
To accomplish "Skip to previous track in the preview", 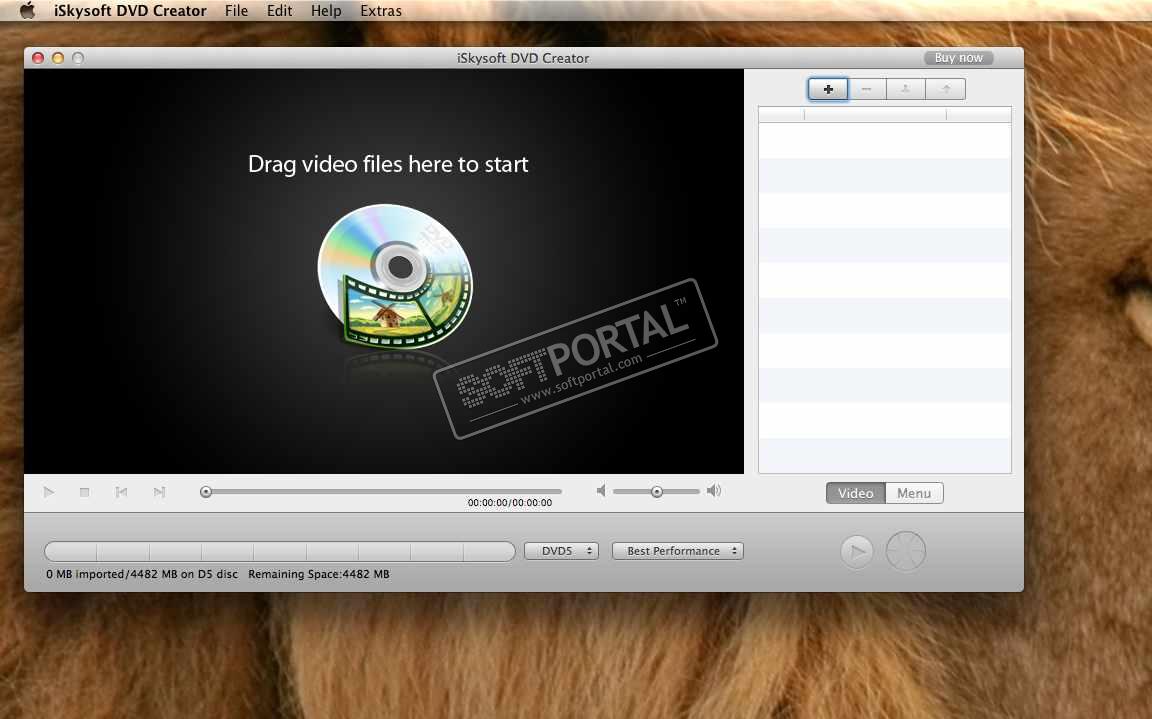I will click(121, 491).
